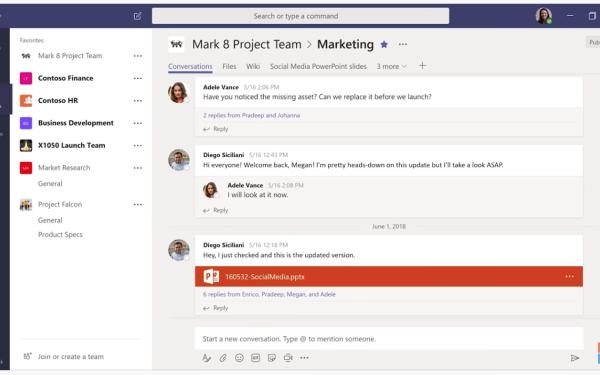Viewport: 600px width, 375px height.
Task: Open X1050 Launch Team more options
Action: click(138, 145)
